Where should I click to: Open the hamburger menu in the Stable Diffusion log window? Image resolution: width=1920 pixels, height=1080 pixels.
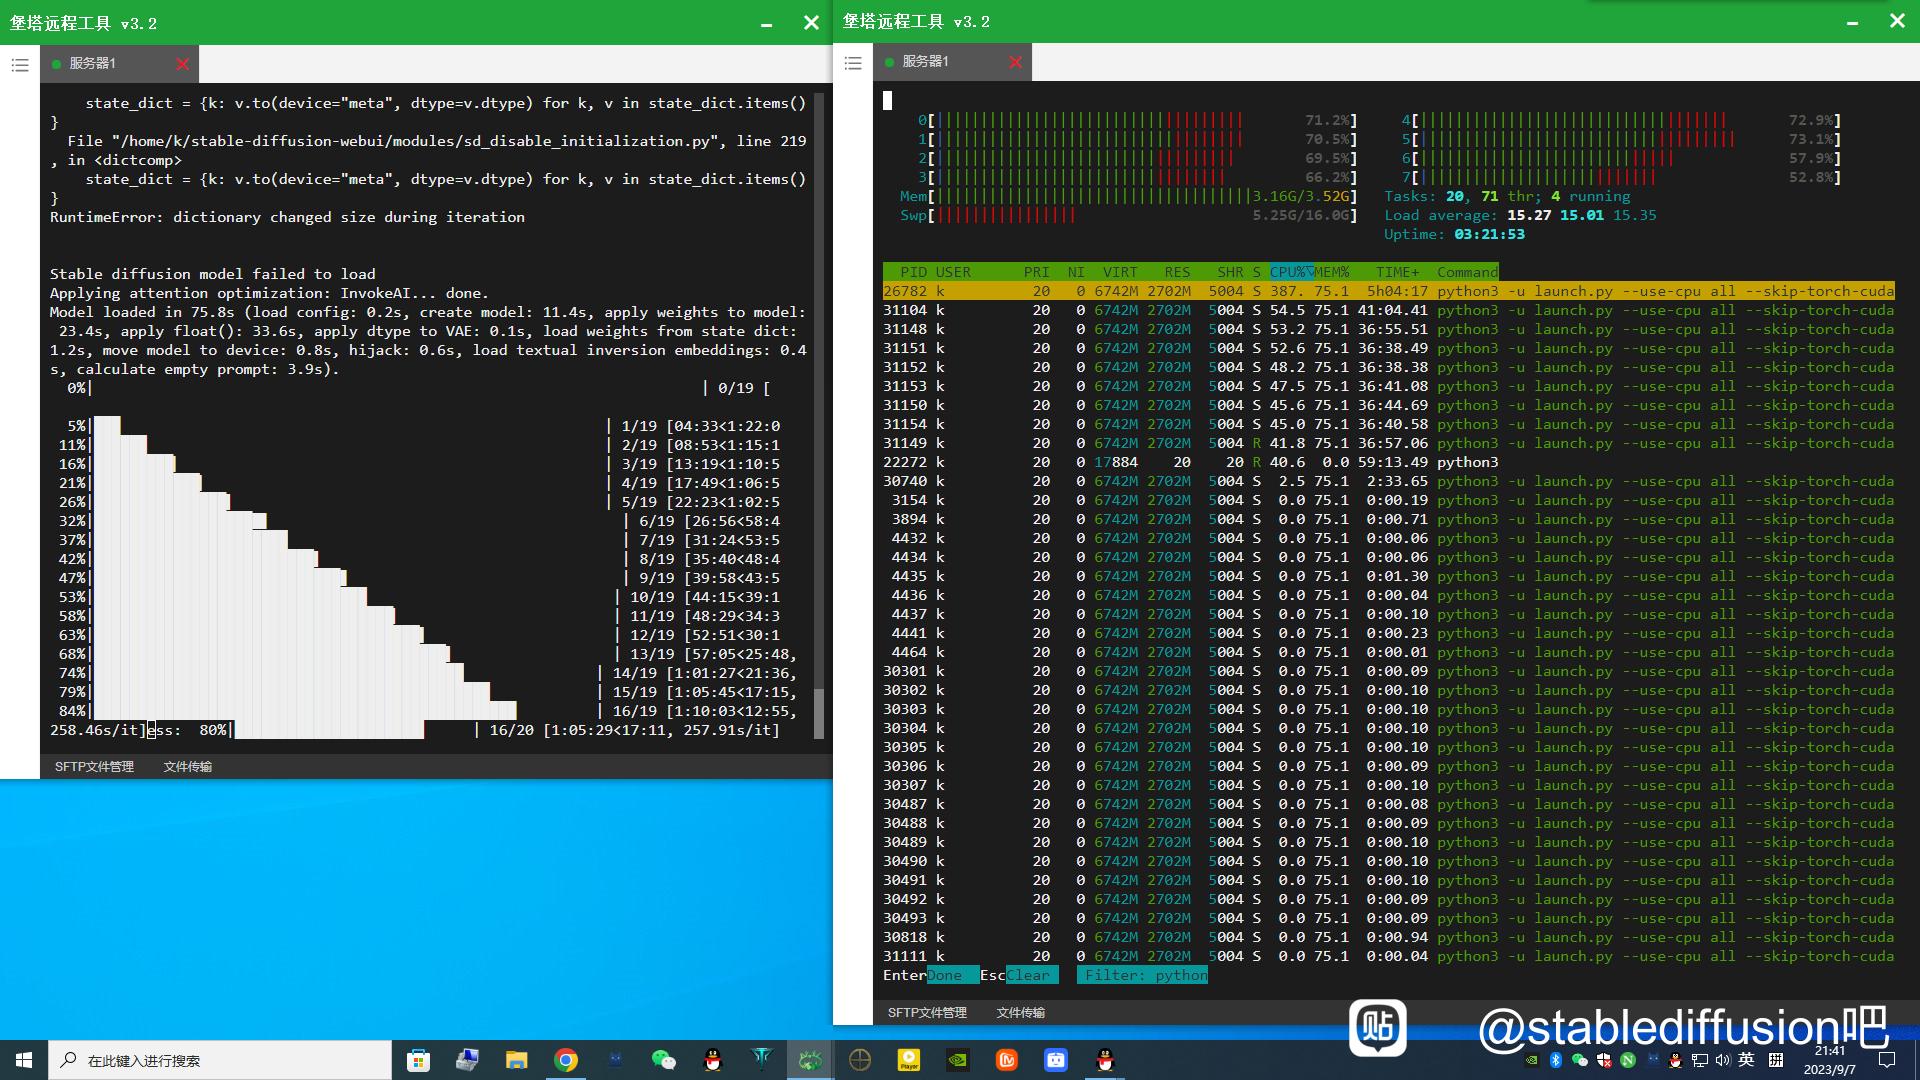[20, 65]
